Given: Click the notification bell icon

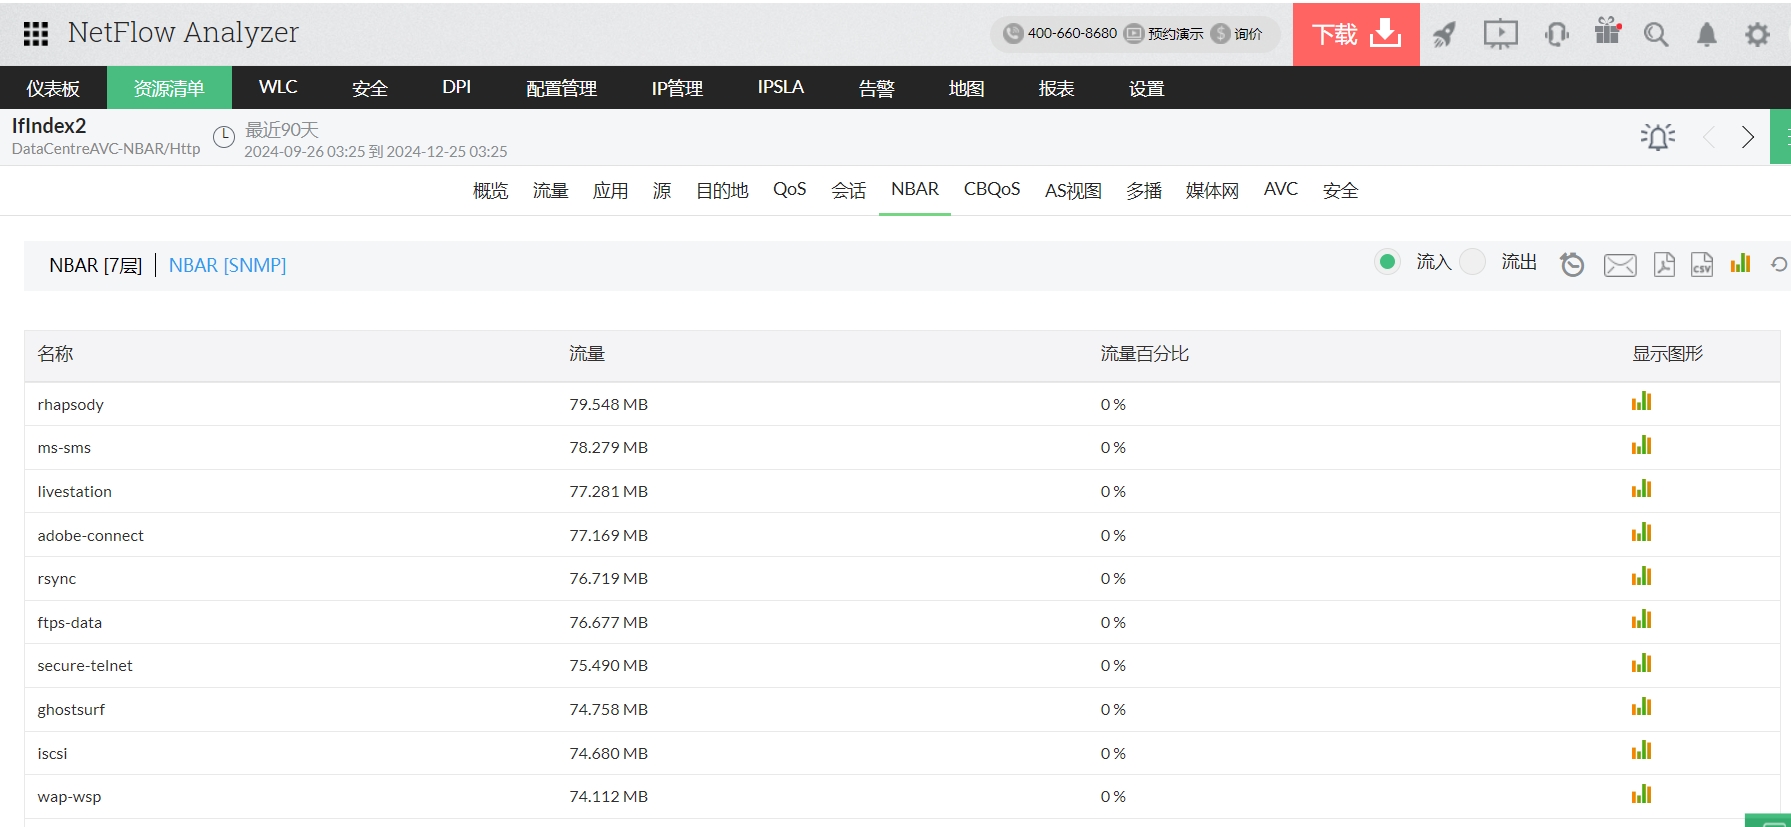Looking at the screenshot, I should [1706, 35].
